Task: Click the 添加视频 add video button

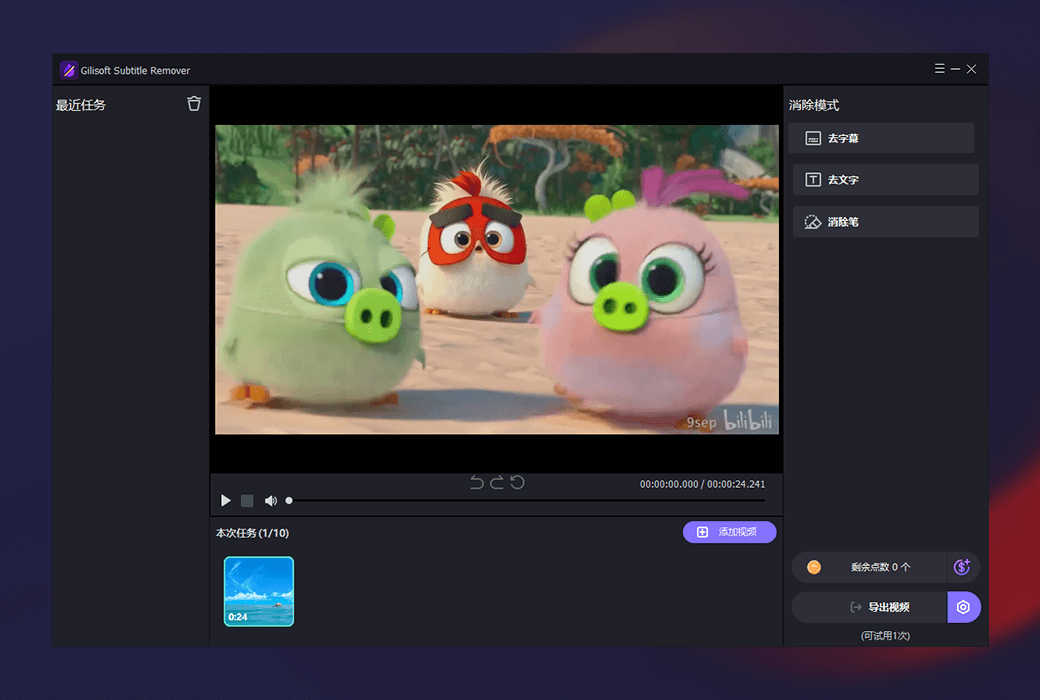Action: pyautogui.click(x=729, y=532)
